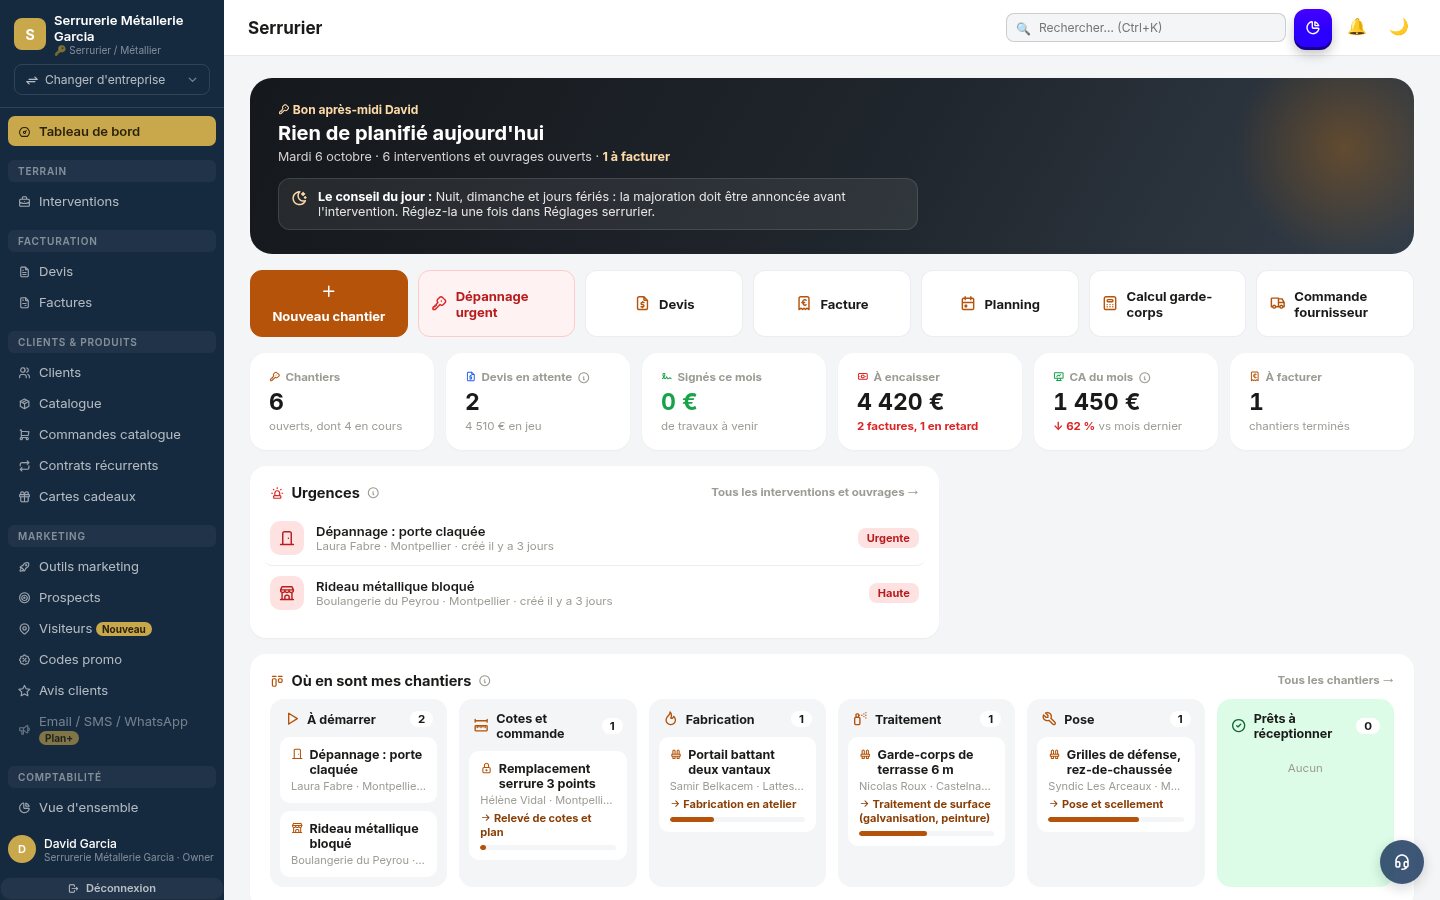Go to Tableau de bord

(112, 131)
